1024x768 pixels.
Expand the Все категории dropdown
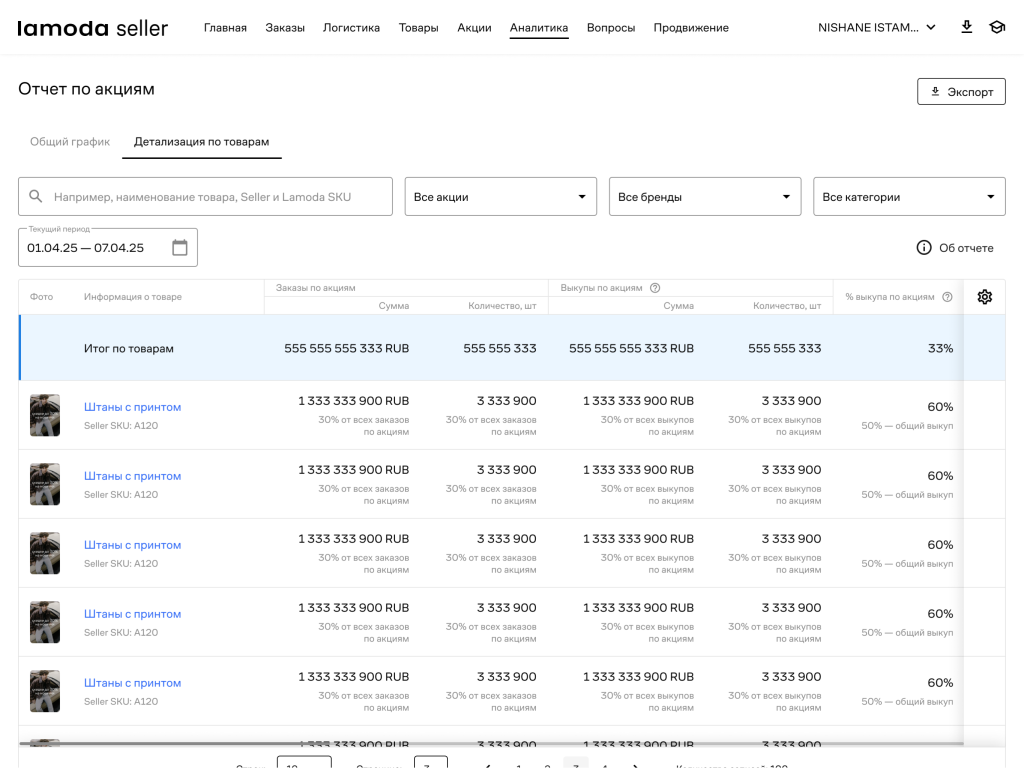point(909,197)
